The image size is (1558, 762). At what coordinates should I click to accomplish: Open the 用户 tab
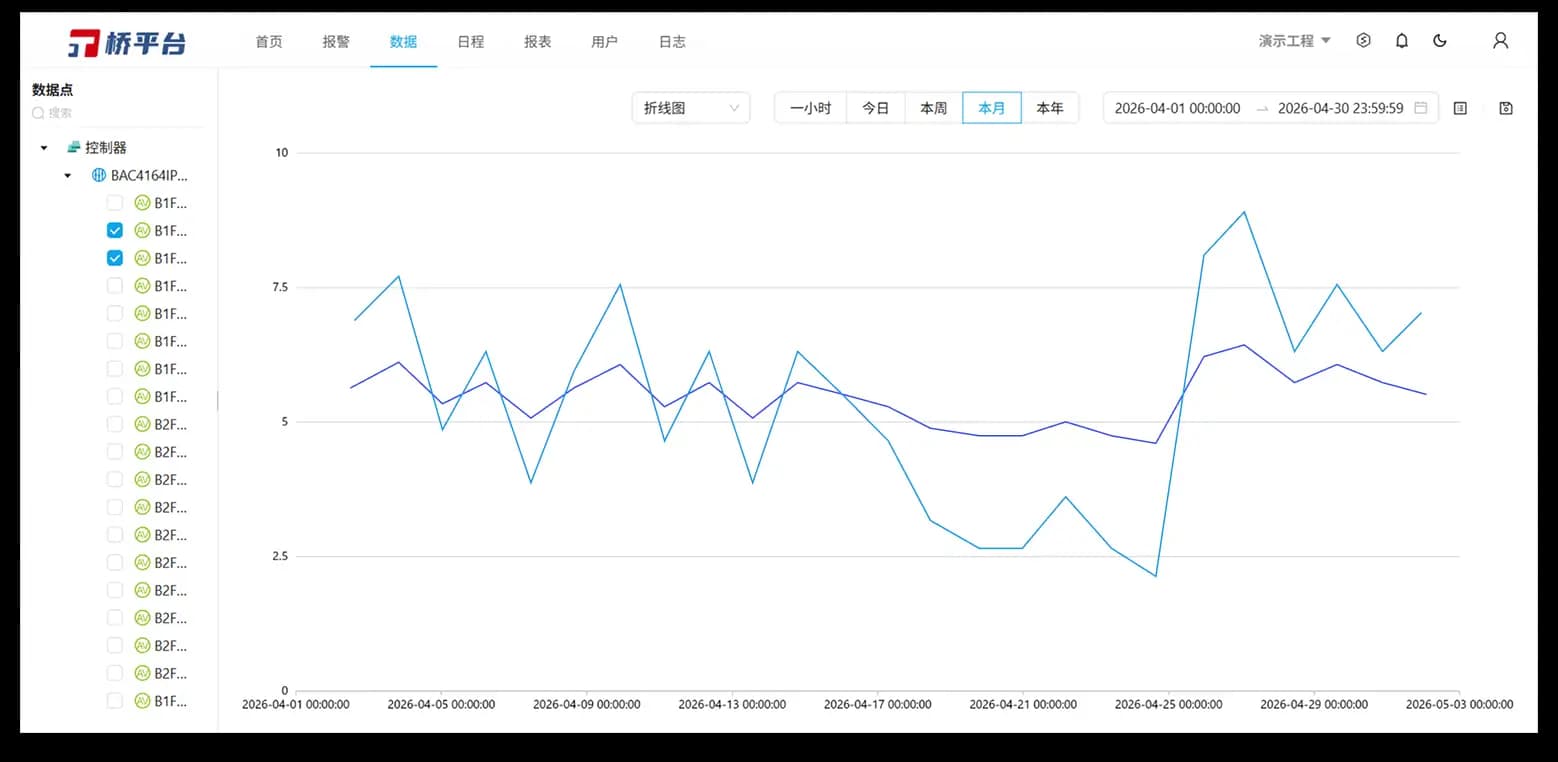point(604,42)
